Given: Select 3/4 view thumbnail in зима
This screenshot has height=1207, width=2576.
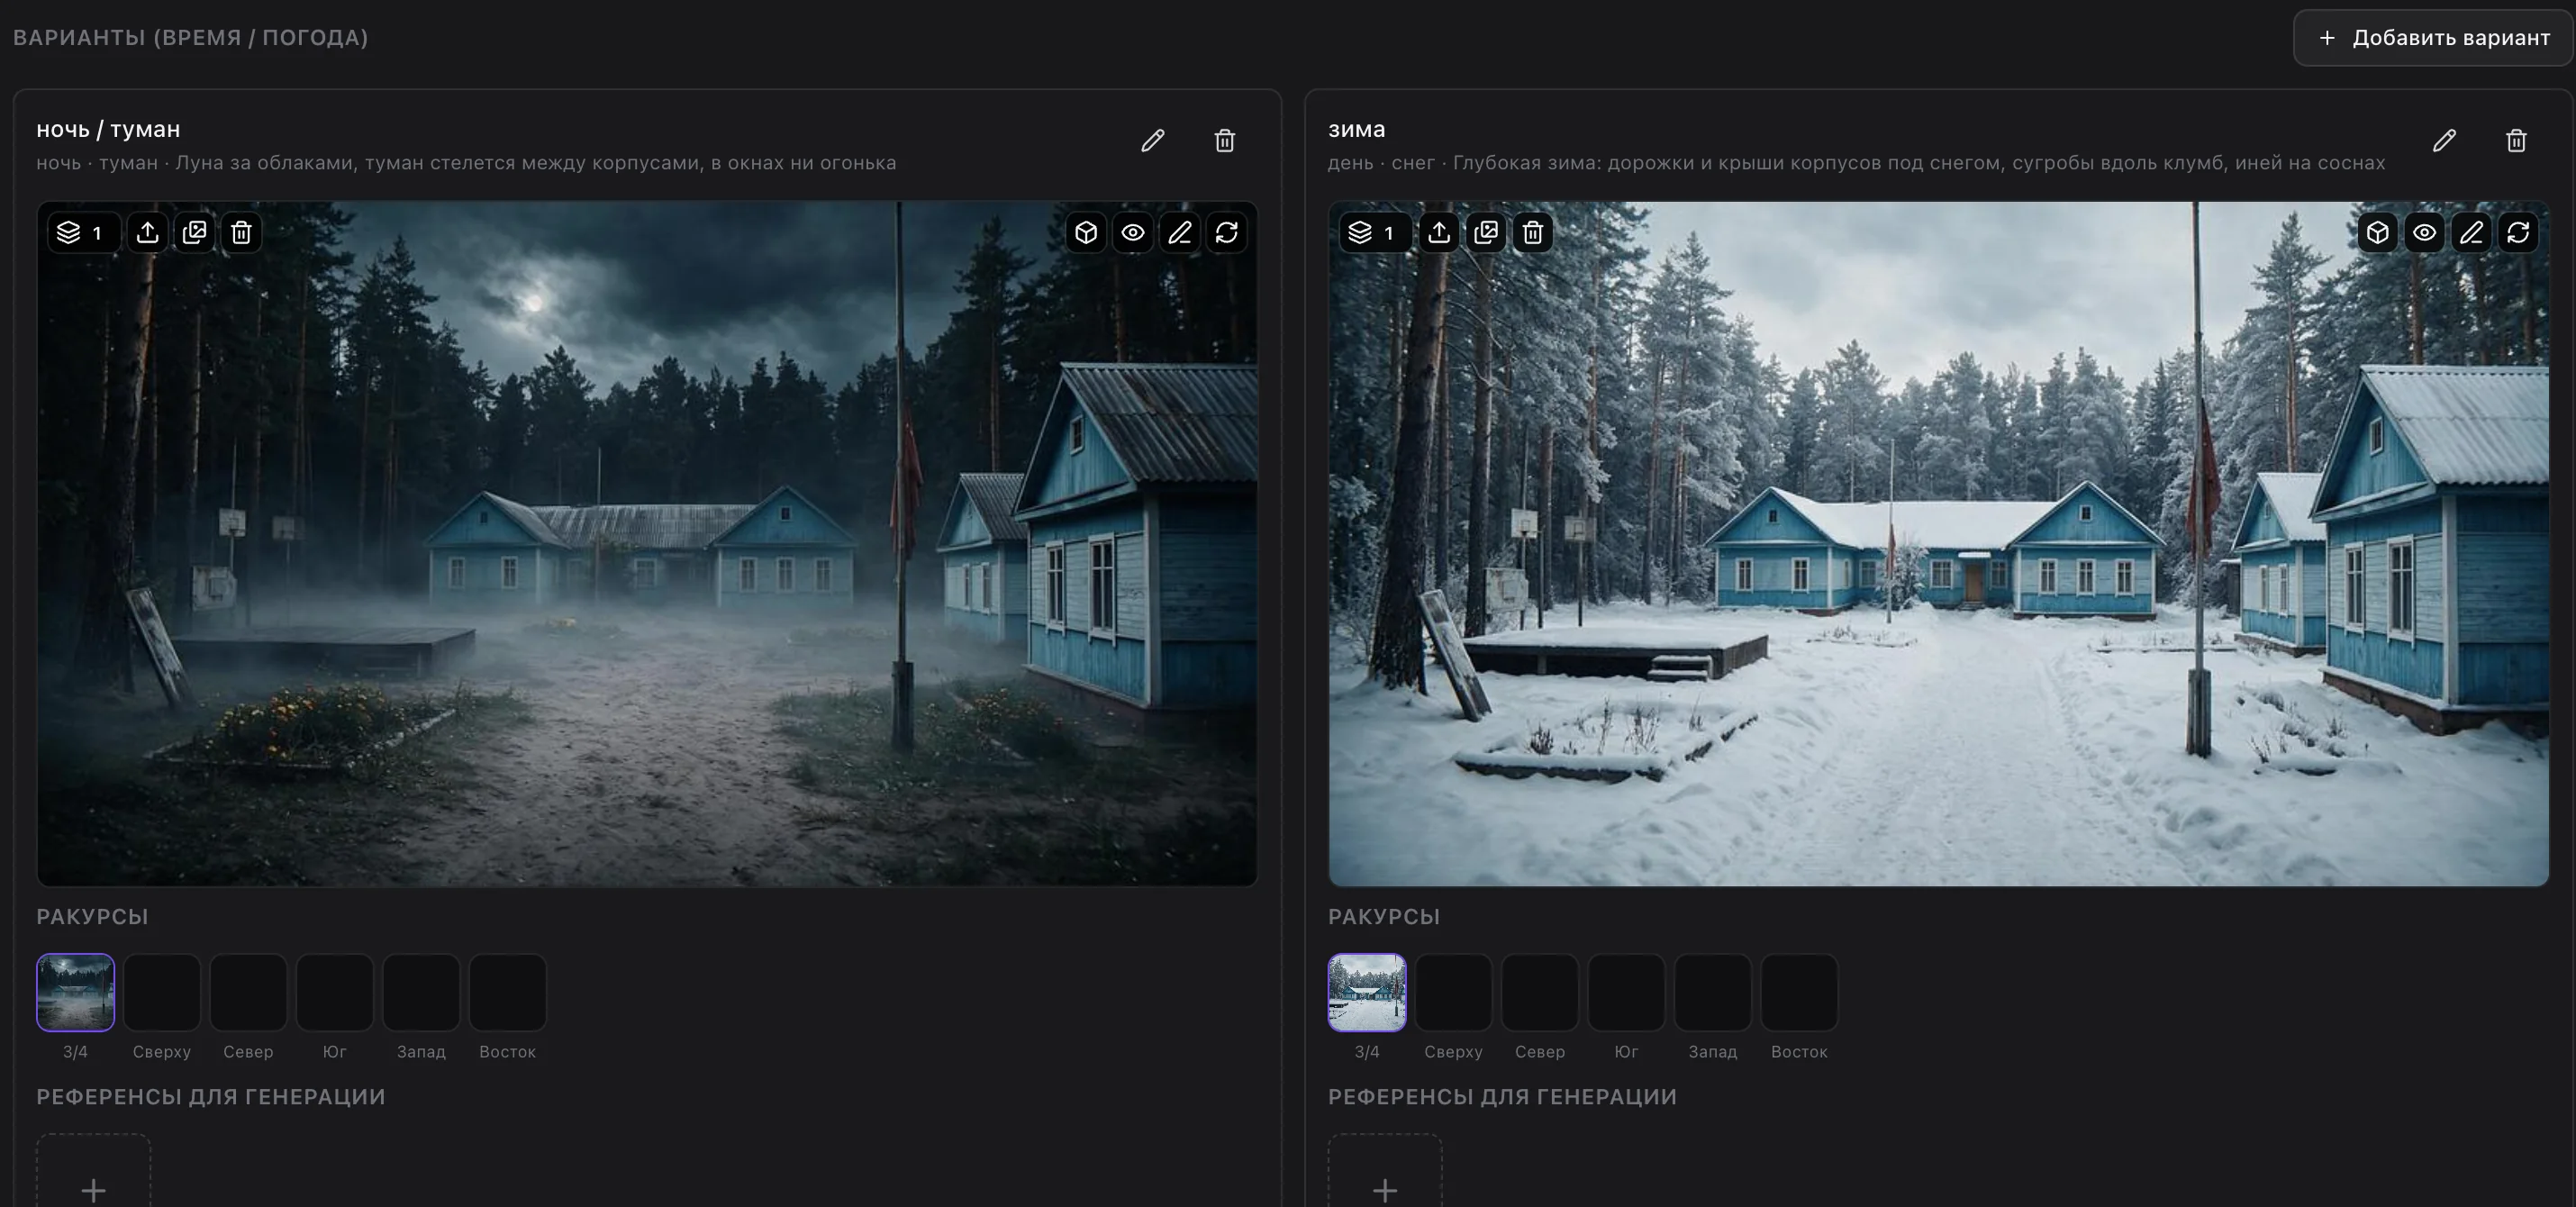Looking at the screenshot, I should pos(1368,992).
